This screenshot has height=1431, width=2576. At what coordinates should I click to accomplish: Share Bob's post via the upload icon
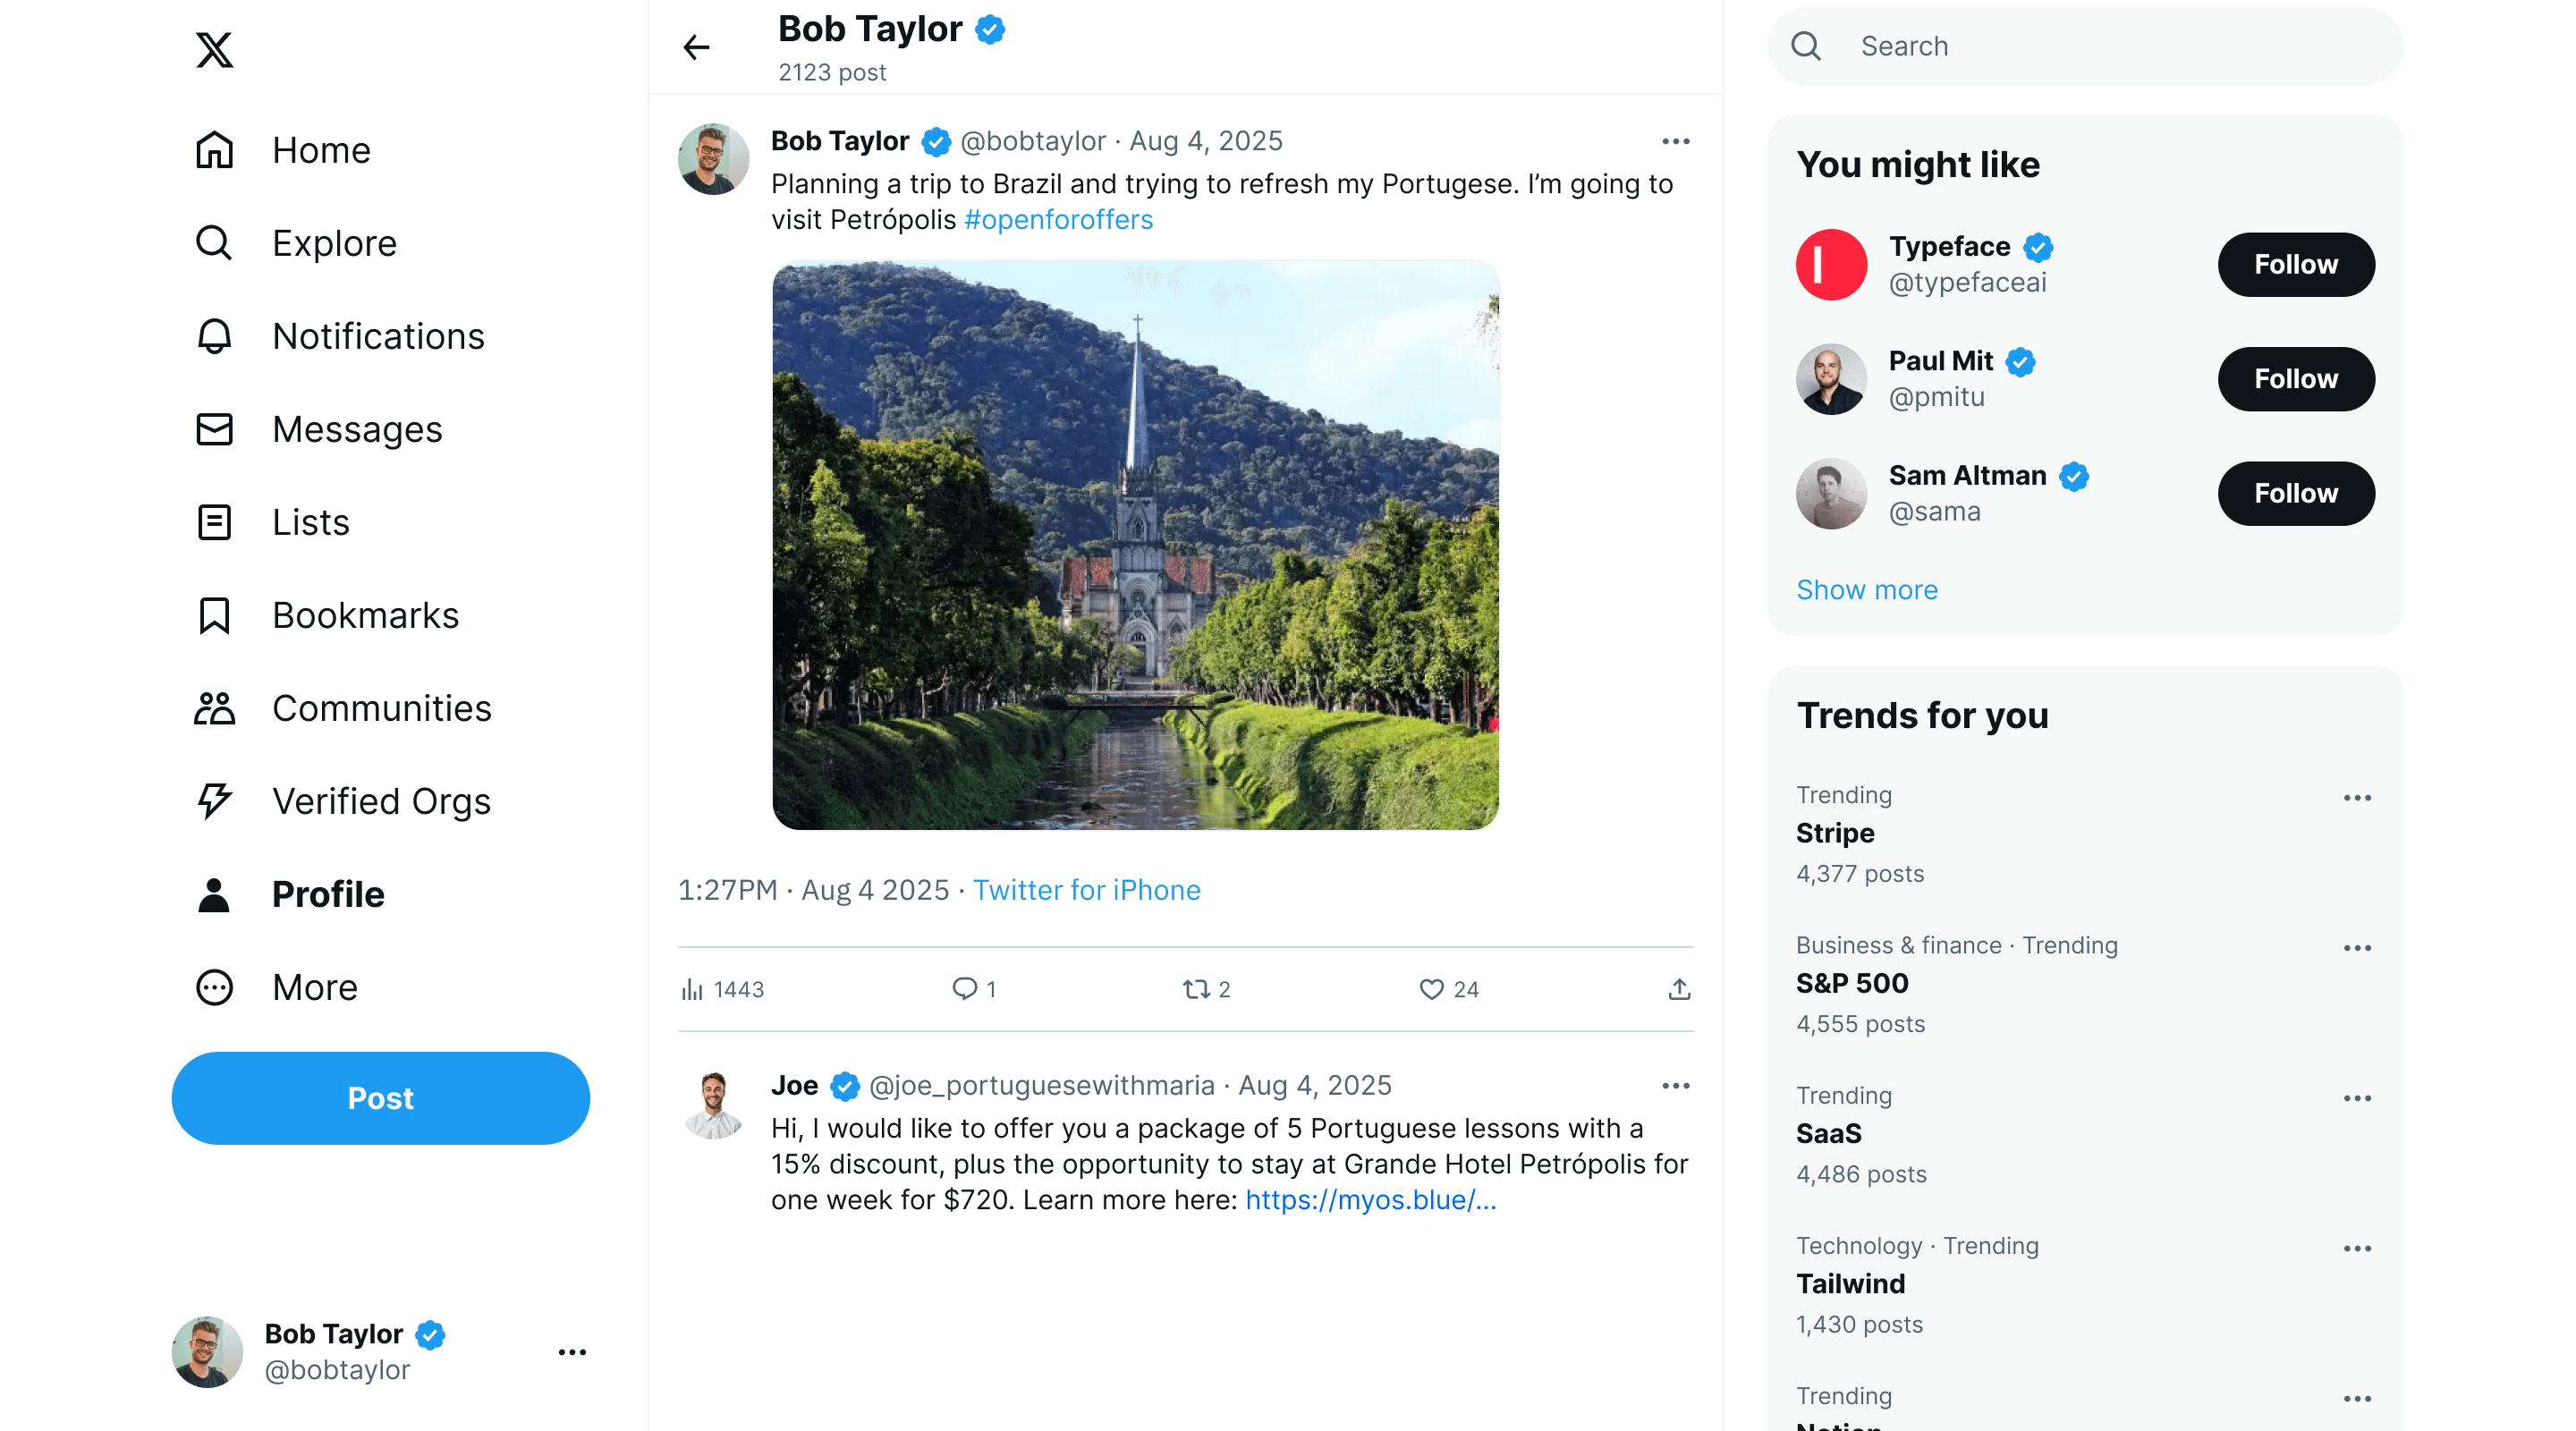(1679, 989)
